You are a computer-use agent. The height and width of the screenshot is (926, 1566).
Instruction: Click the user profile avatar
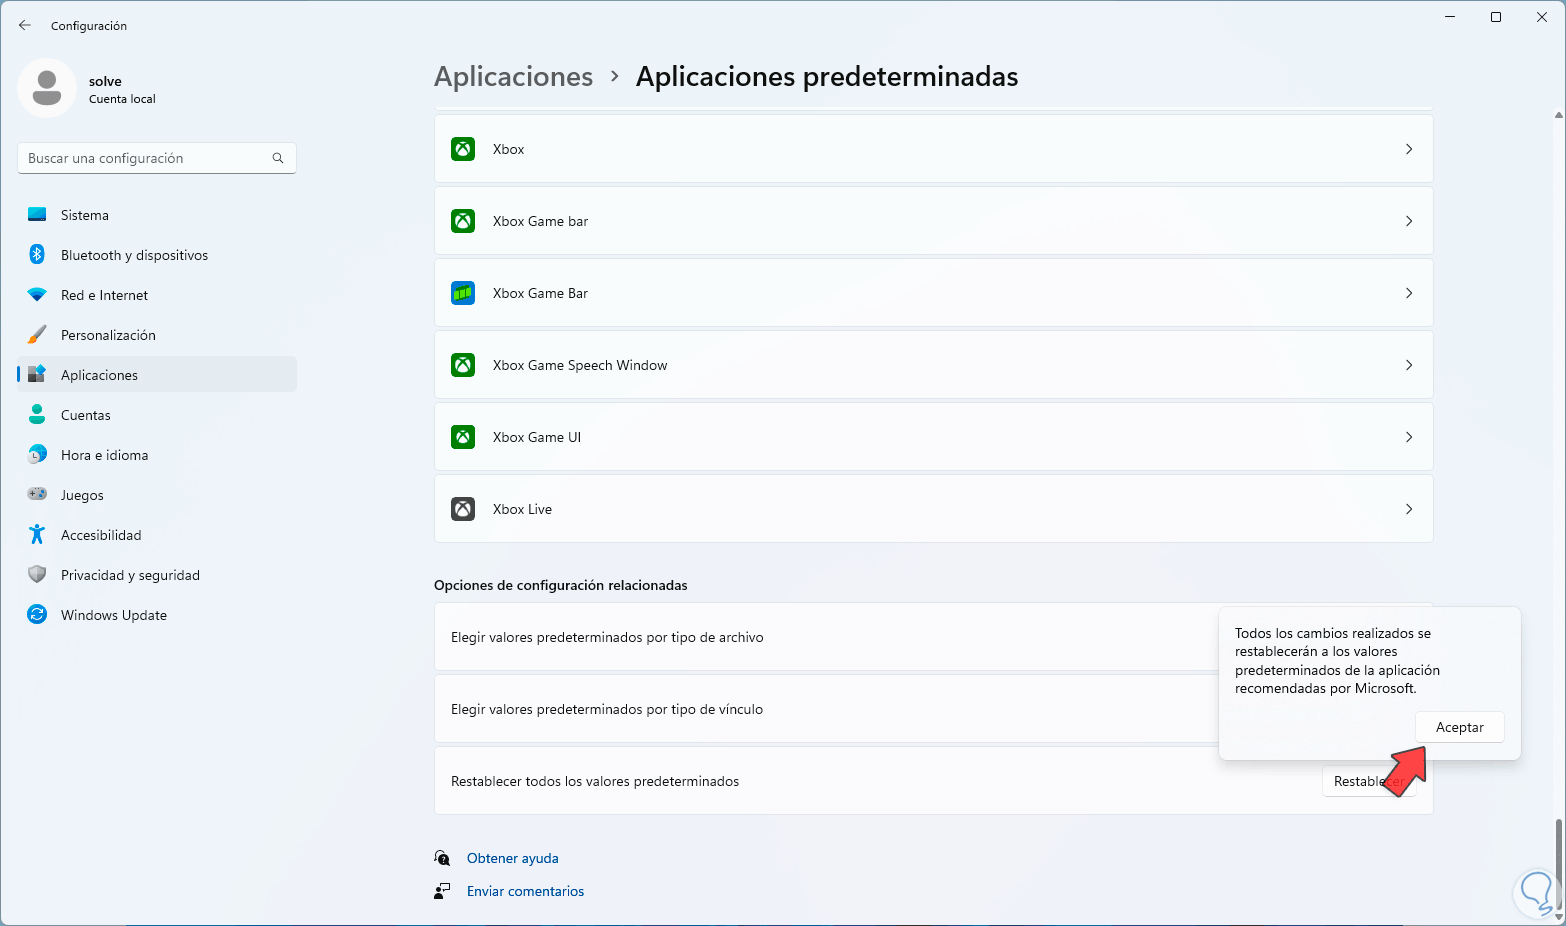pyautogui.click(x=47, y=88)
